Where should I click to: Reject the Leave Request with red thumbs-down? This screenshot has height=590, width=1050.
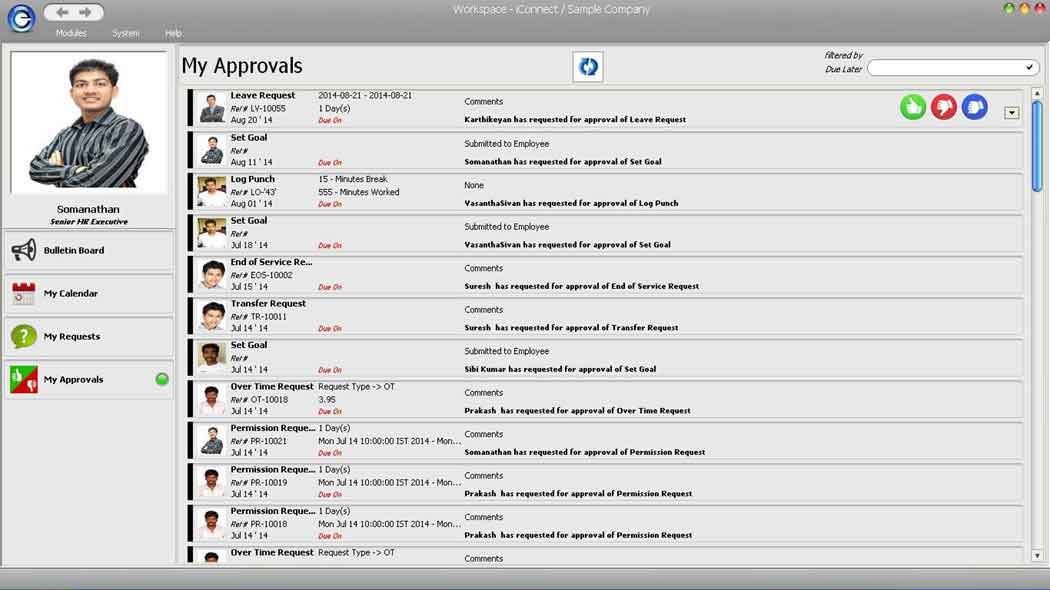point(943,107)
